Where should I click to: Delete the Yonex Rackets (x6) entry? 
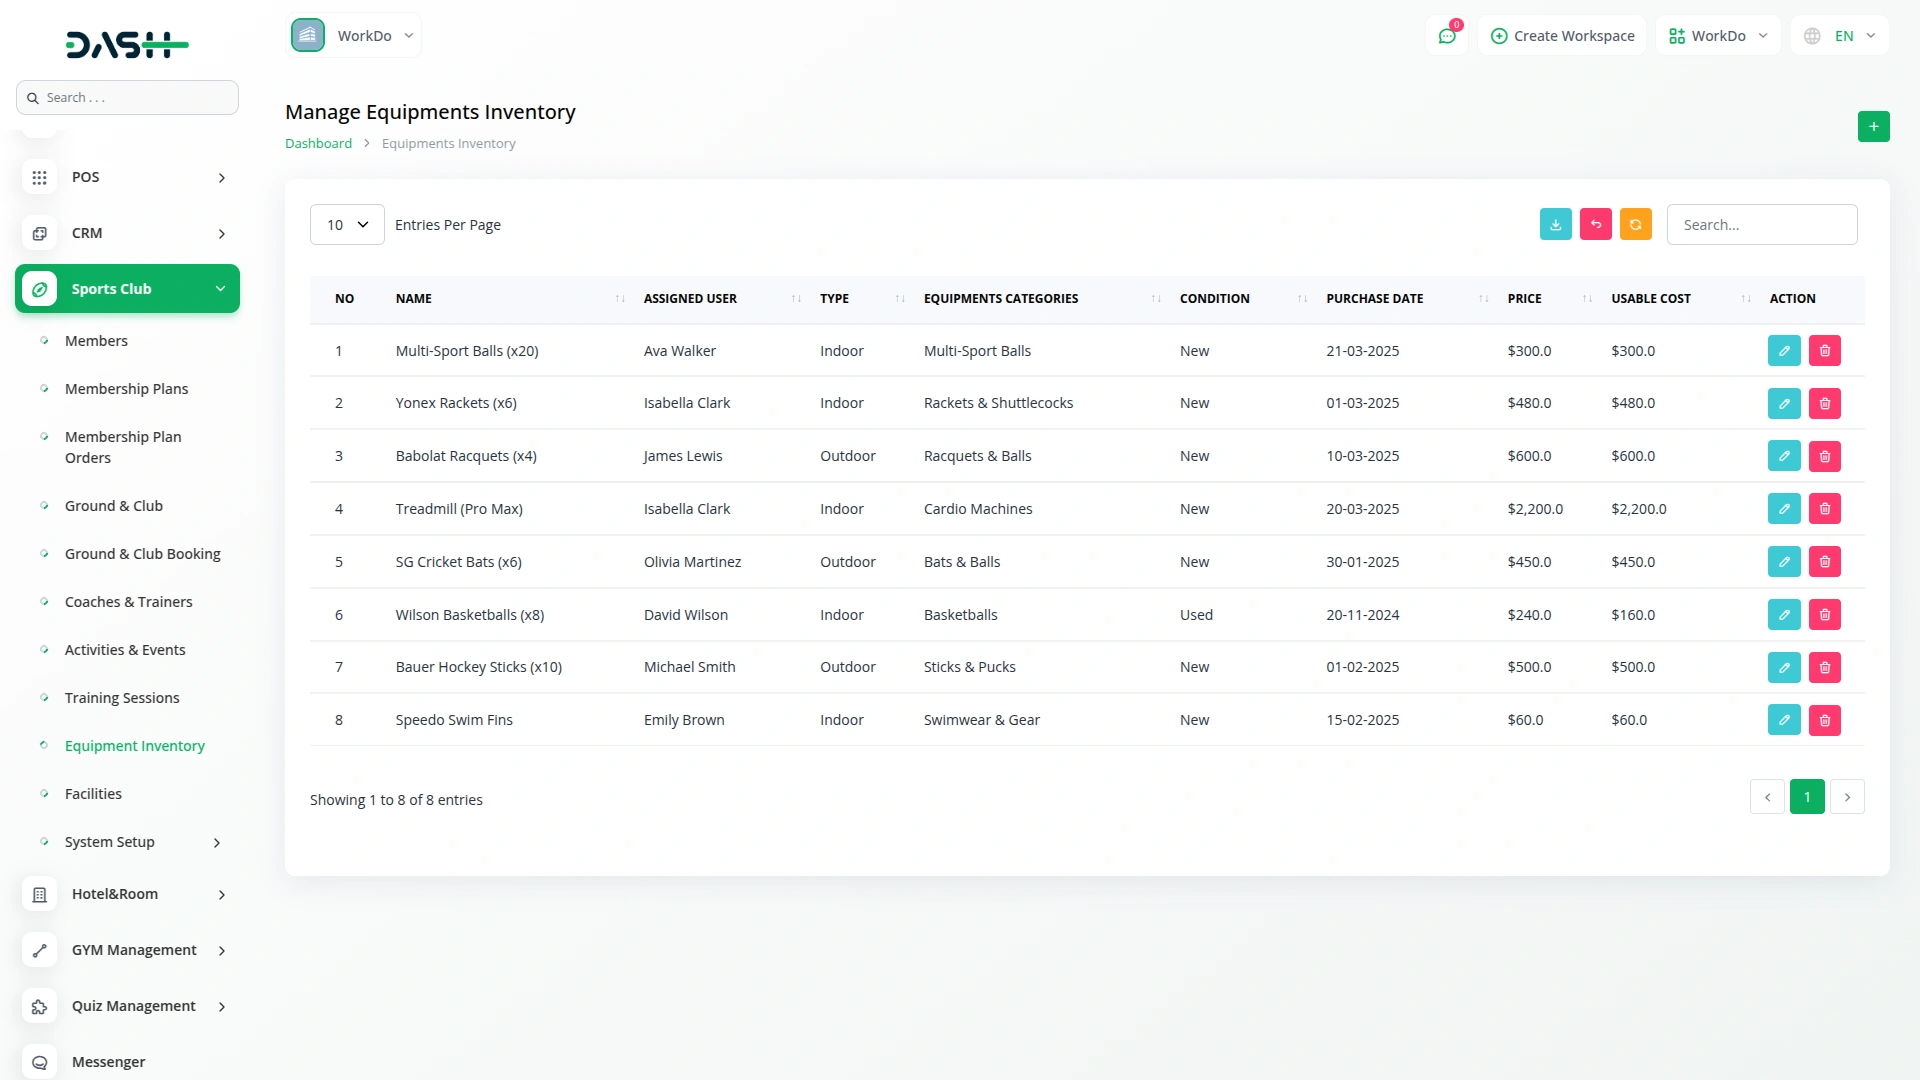click(1824, 404)
